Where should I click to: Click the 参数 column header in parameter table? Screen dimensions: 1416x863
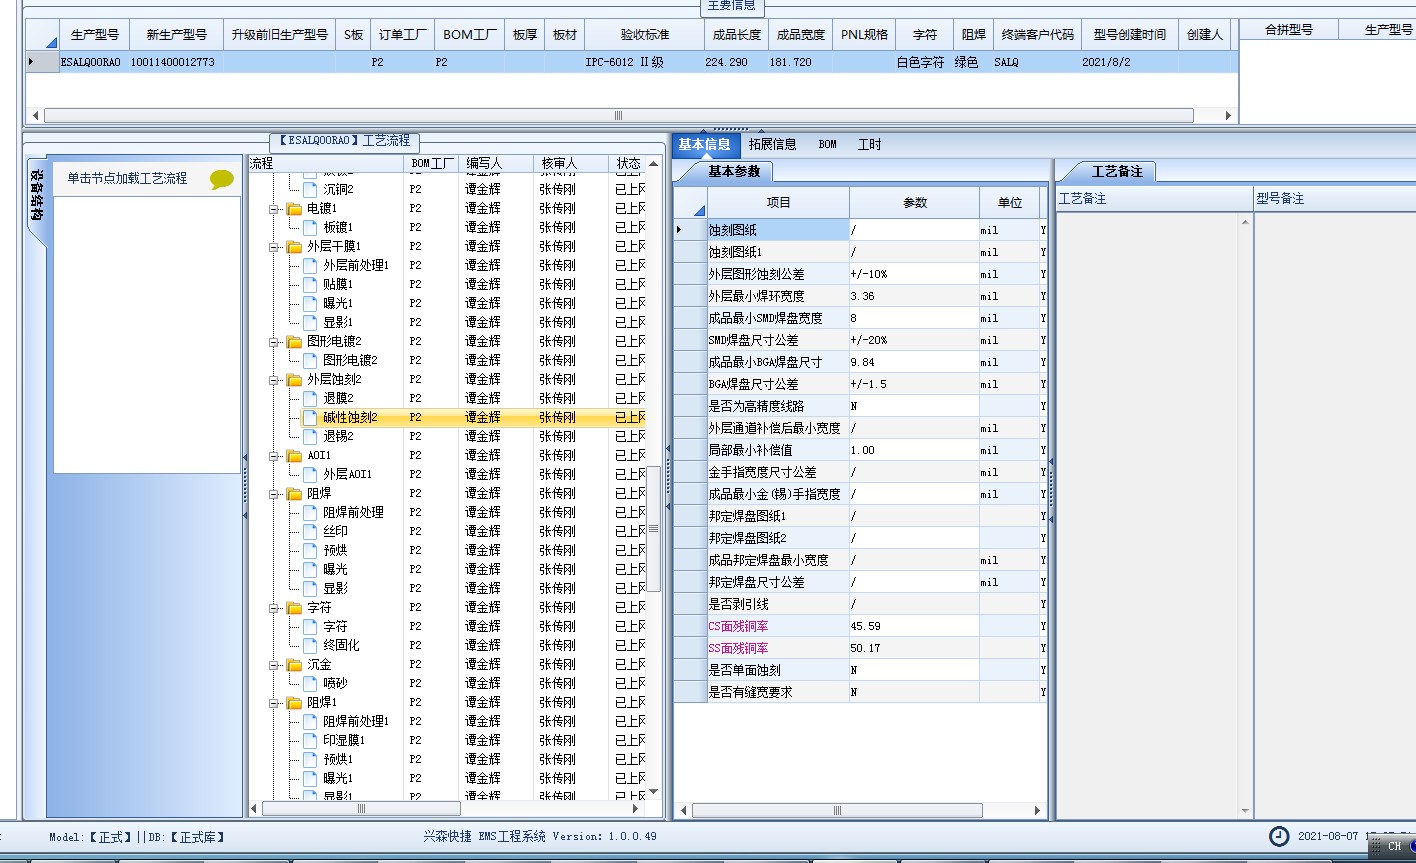[x=915, y=202]
